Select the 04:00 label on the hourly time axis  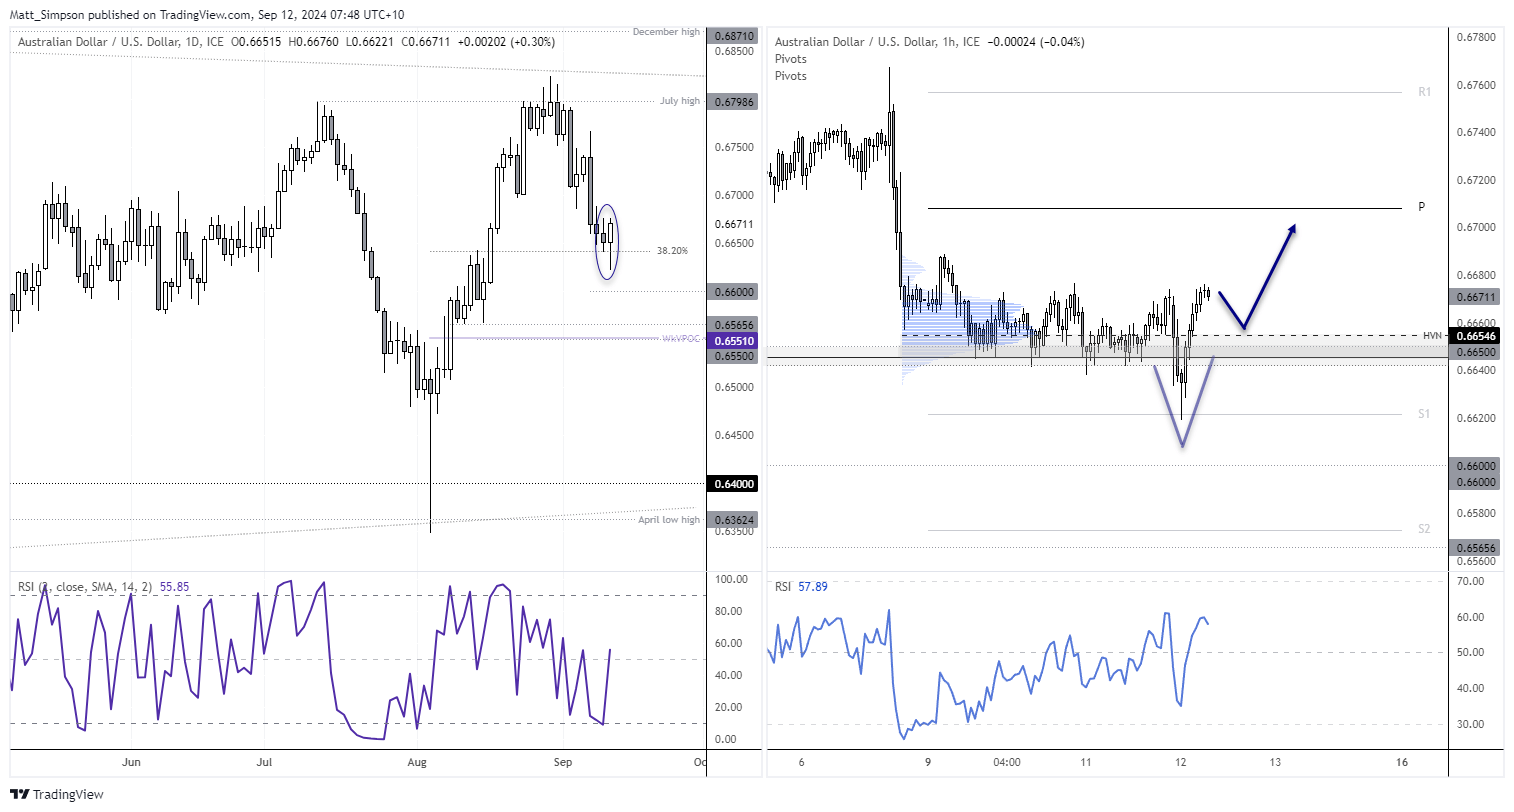tap(1007, 762)
